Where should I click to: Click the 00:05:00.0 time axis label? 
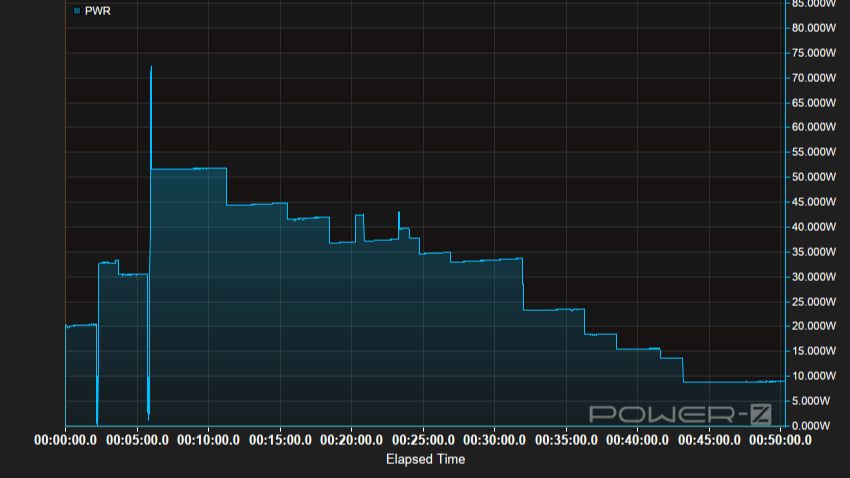click(x=138, y=440)
